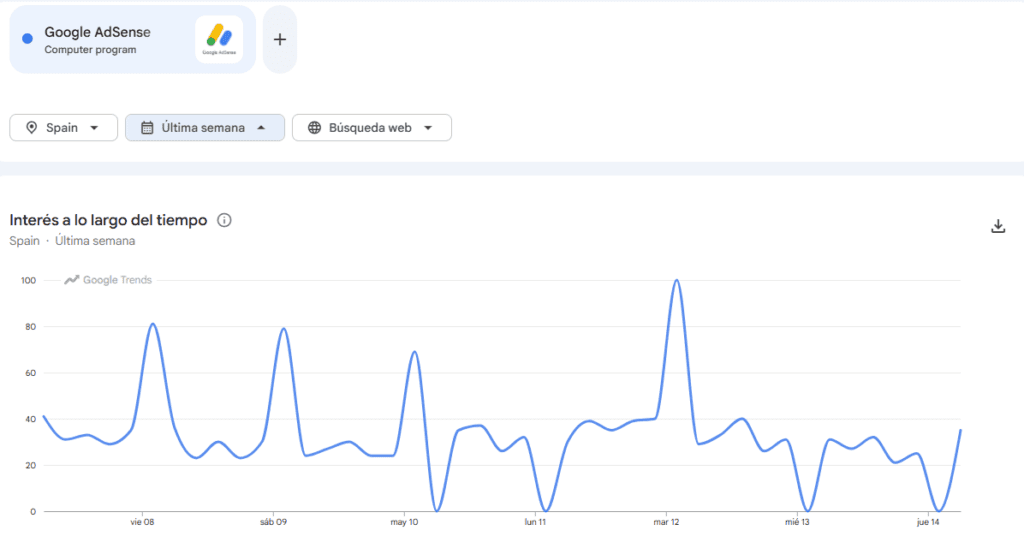The width and height of the screenshot is (1024, 560).
Task: Open the info icon beside Interés a lo largo del tiempo
Action: pos(224,221)
